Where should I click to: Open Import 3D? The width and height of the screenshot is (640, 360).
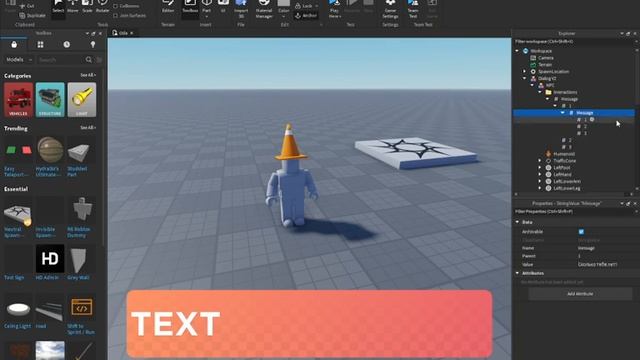tap(241, 8)
